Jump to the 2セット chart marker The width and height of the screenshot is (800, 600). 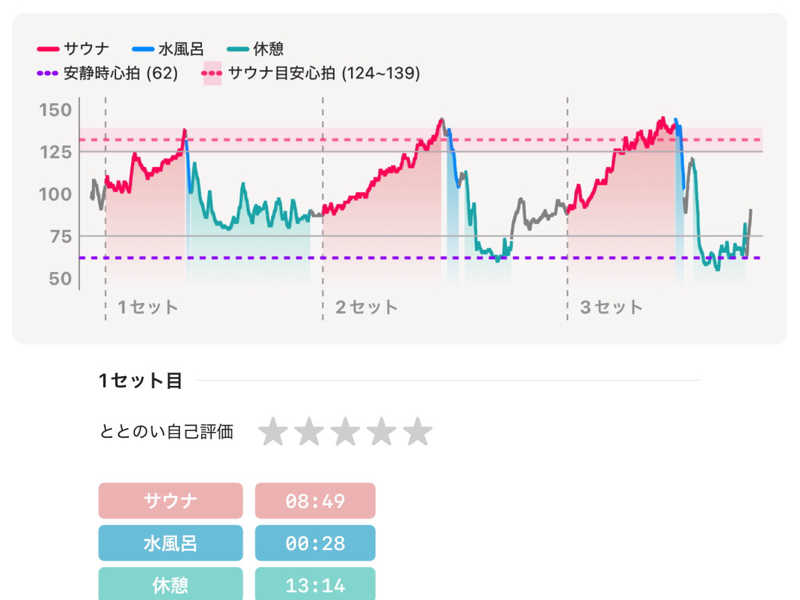pos(365,307)
